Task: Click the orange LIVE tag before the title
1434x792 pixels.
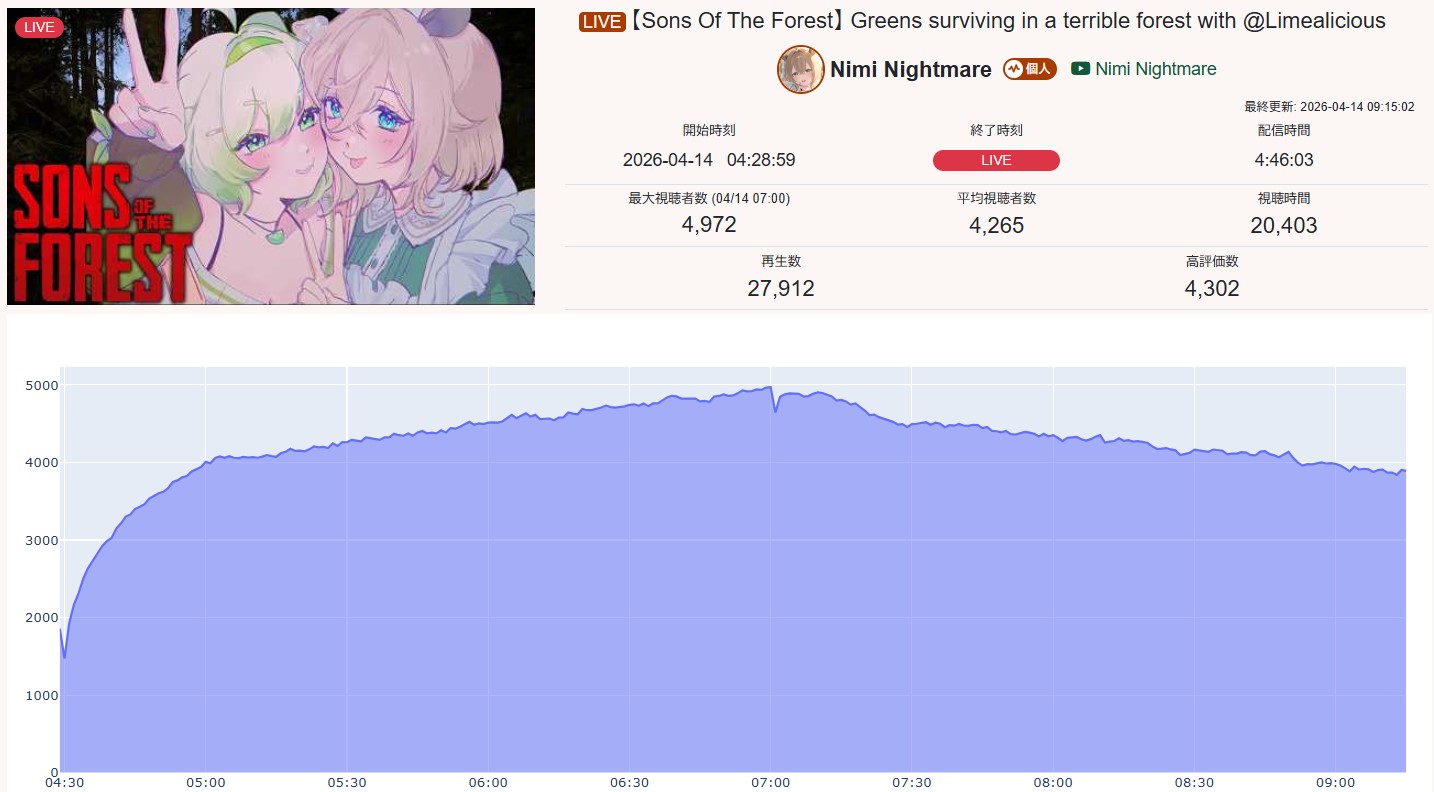Action: (602, 22)
